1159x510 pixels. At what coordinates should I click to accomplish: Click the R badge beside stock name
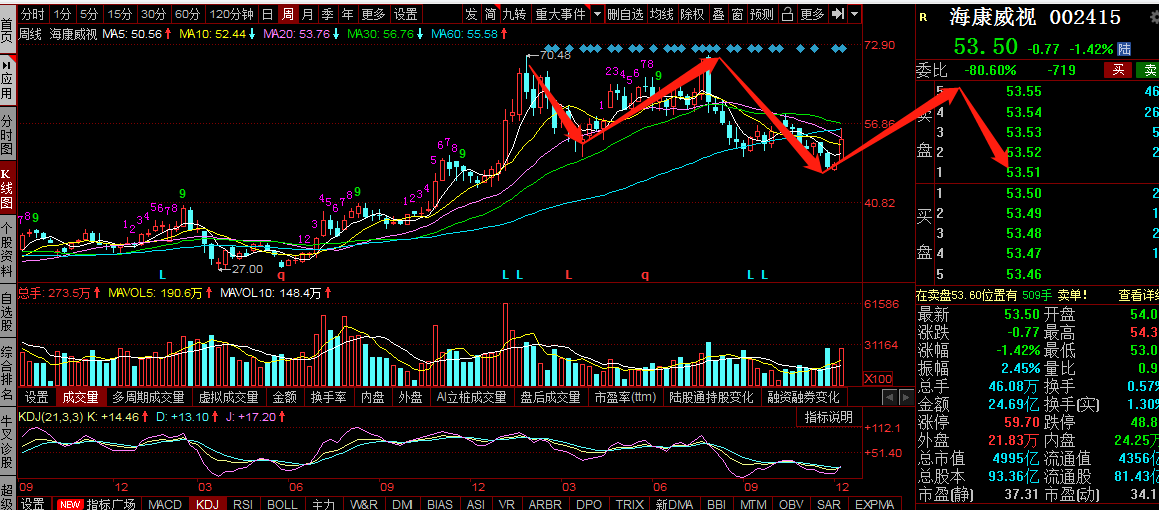coord(922,18)
